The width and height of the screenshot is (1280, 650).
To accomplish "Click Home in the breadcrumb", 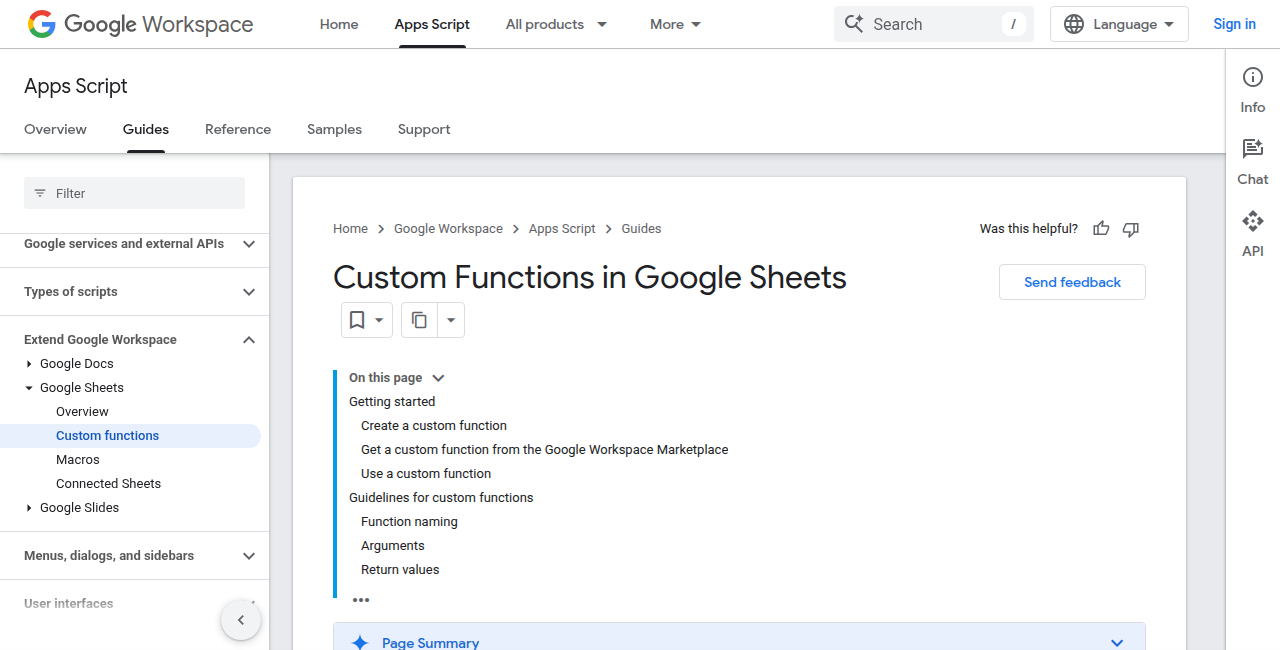I will [x=350, y=229].
